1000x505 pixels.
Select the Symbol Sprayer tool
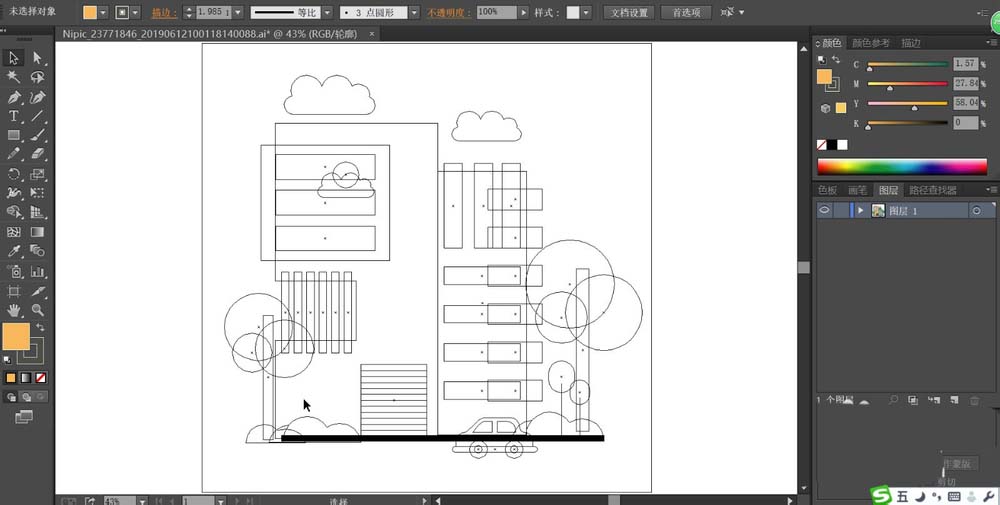pyautogui.click(x=13, y=272)
